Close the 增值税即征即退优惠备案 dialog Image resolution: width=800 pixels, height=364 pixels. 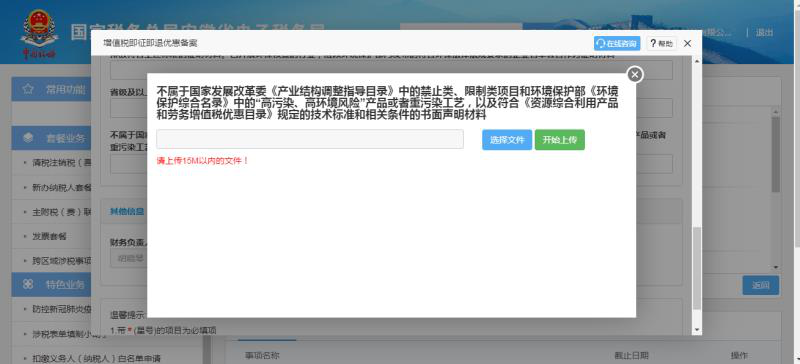pos(687,43)
